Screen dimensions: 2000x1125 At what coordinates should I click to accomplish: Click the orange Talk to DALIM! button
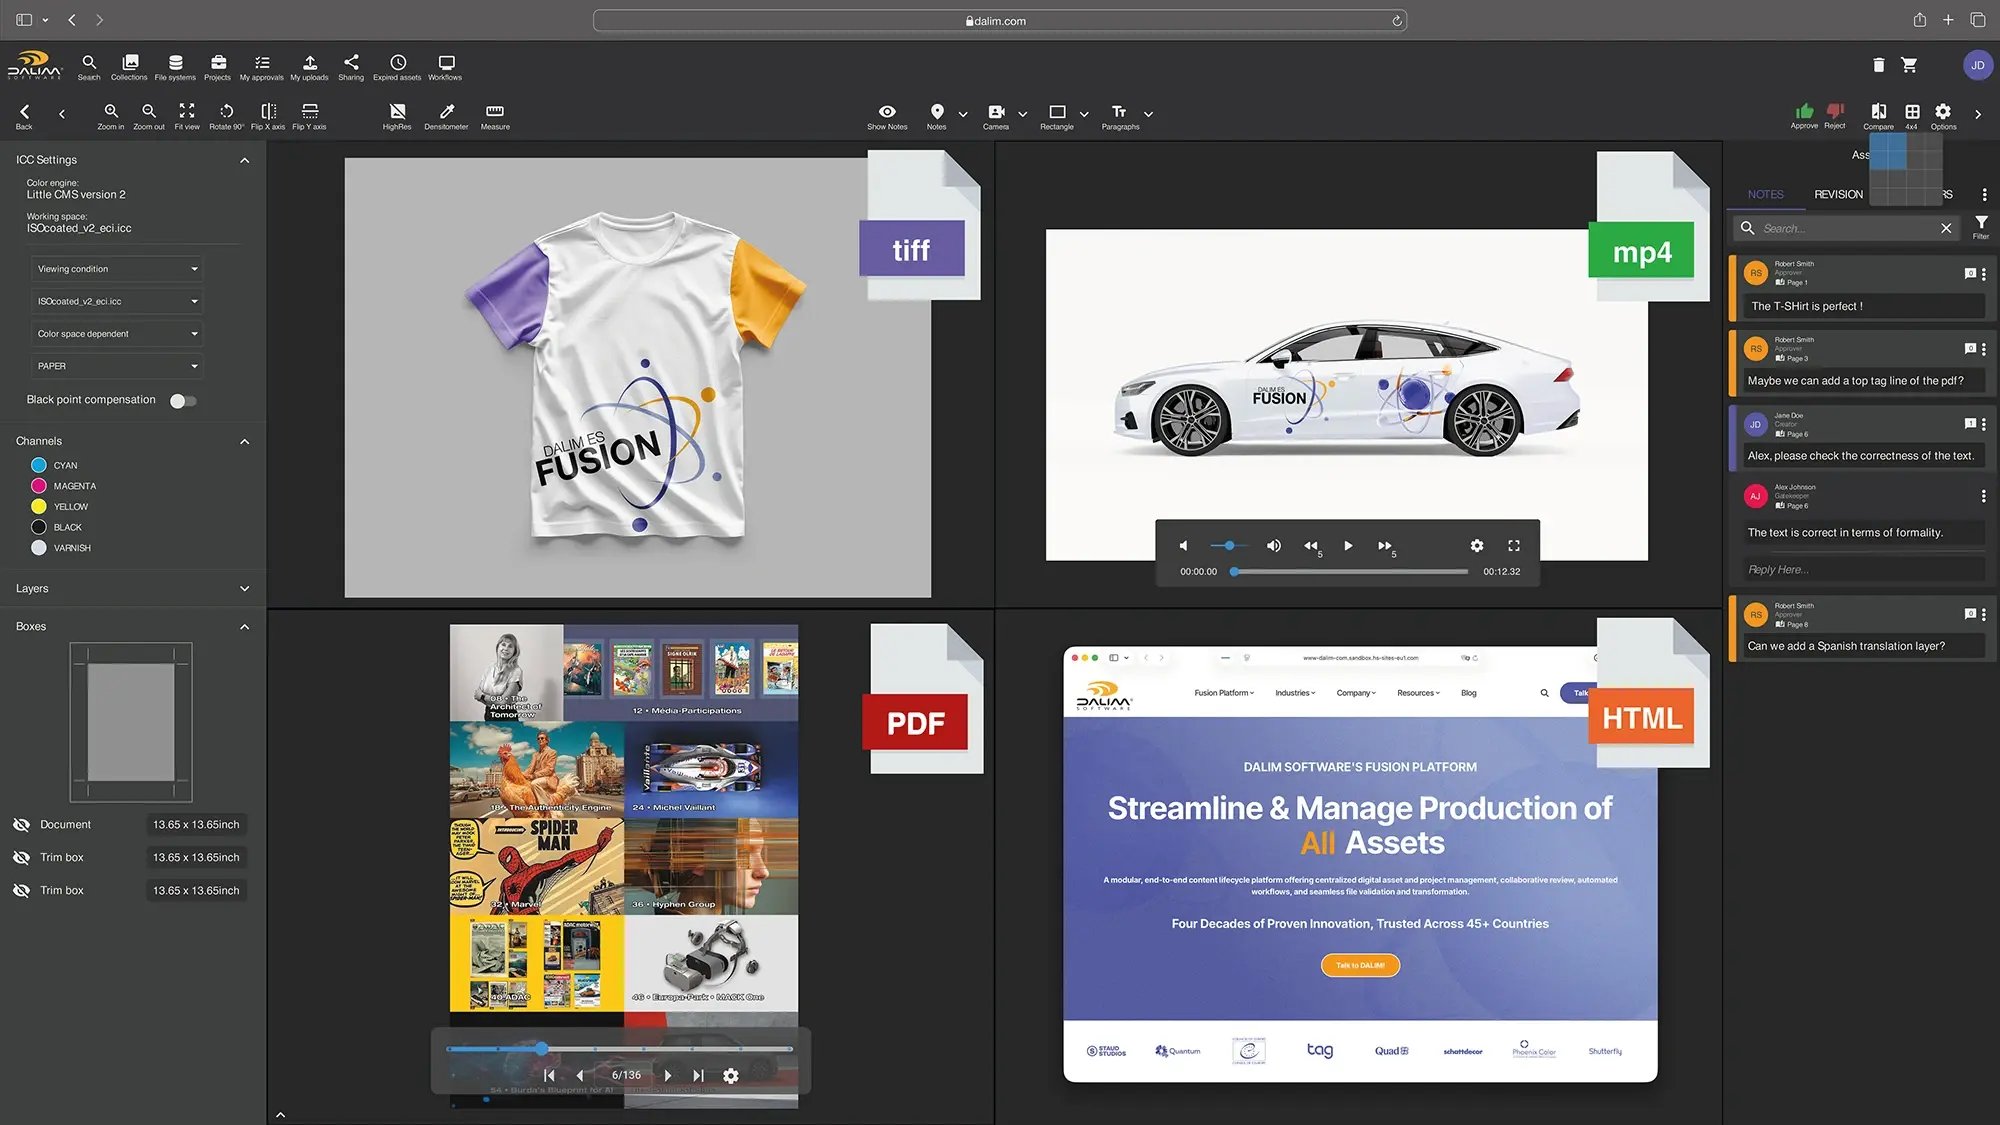[x=1360, y=965]
